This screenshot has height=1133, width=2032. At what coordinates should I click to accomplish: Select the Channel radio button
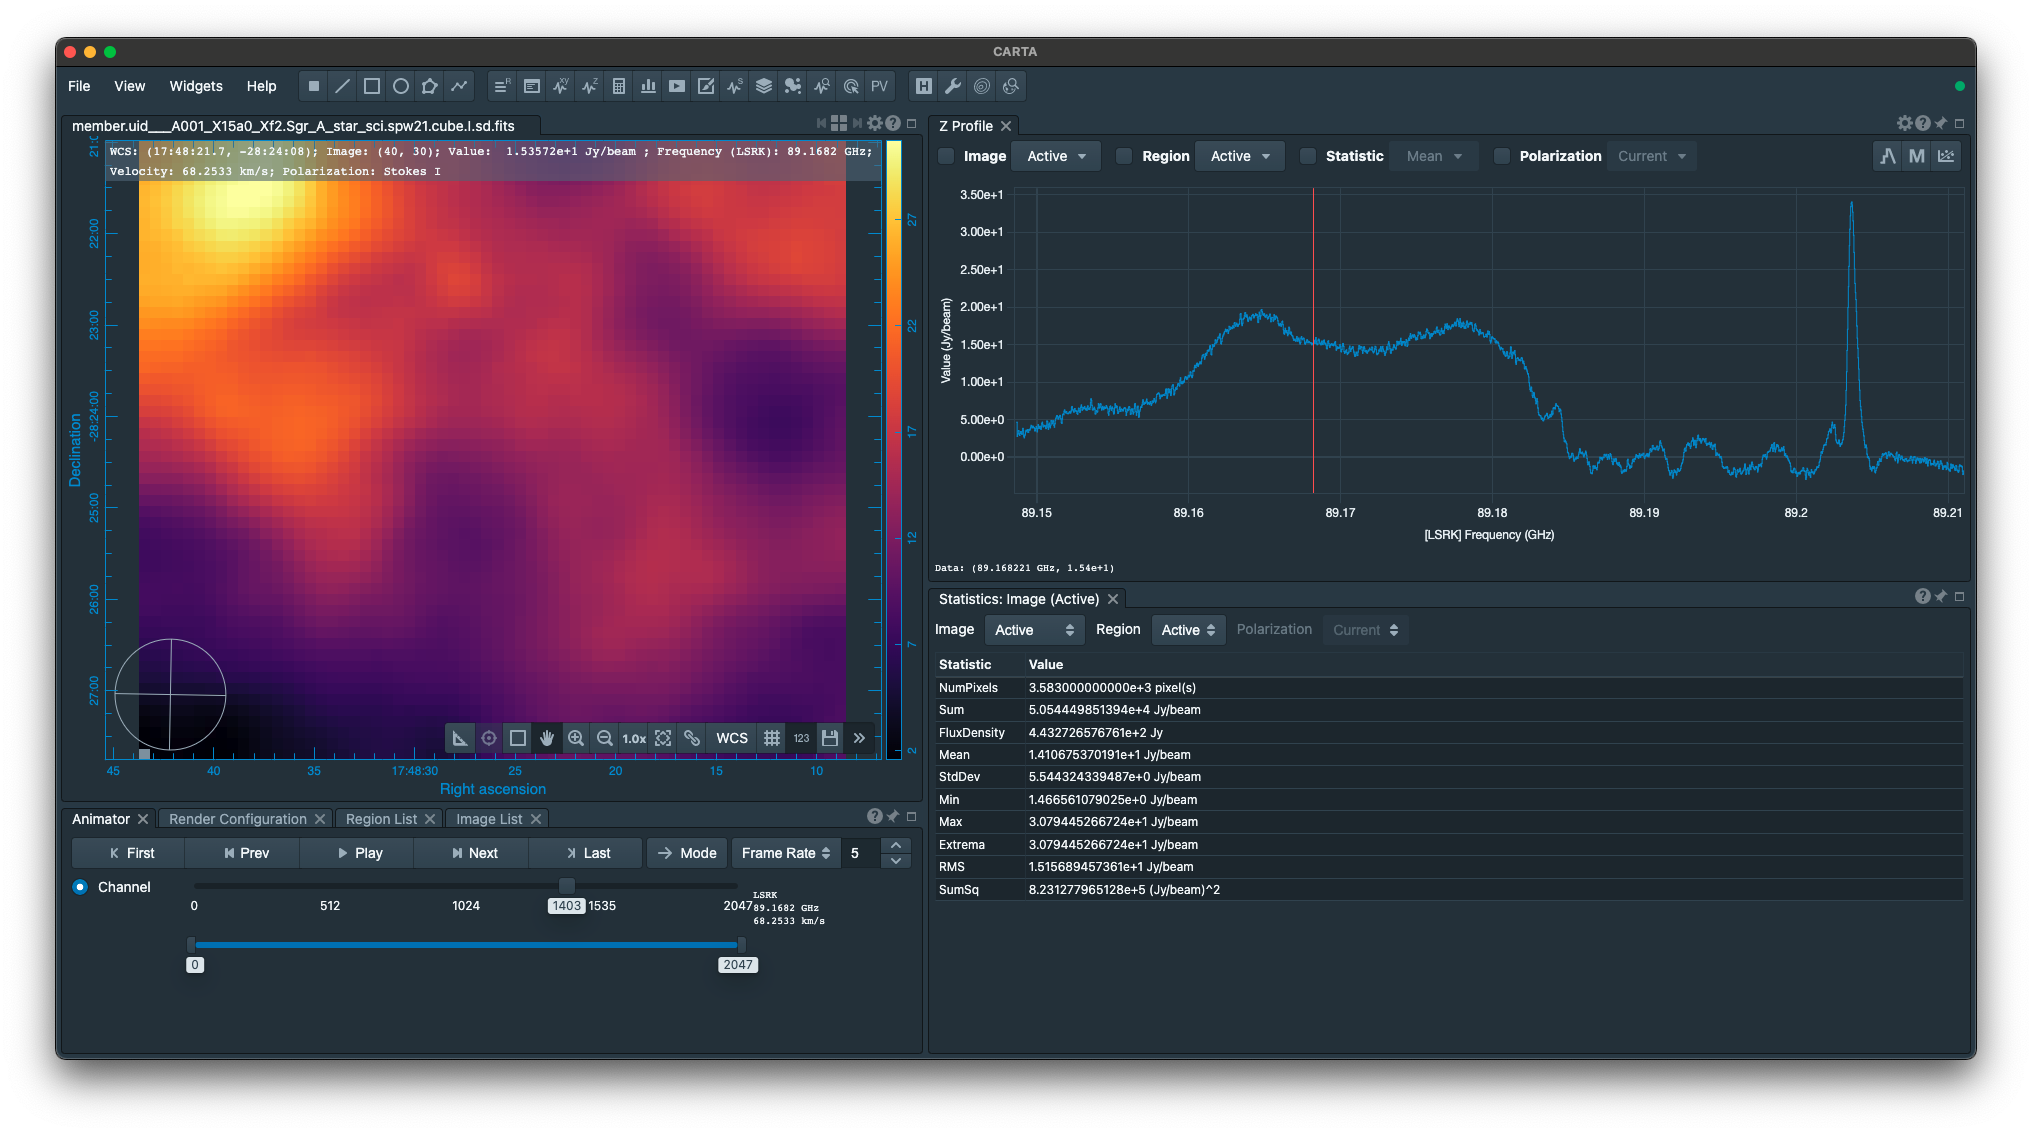(x=80, y=887)
